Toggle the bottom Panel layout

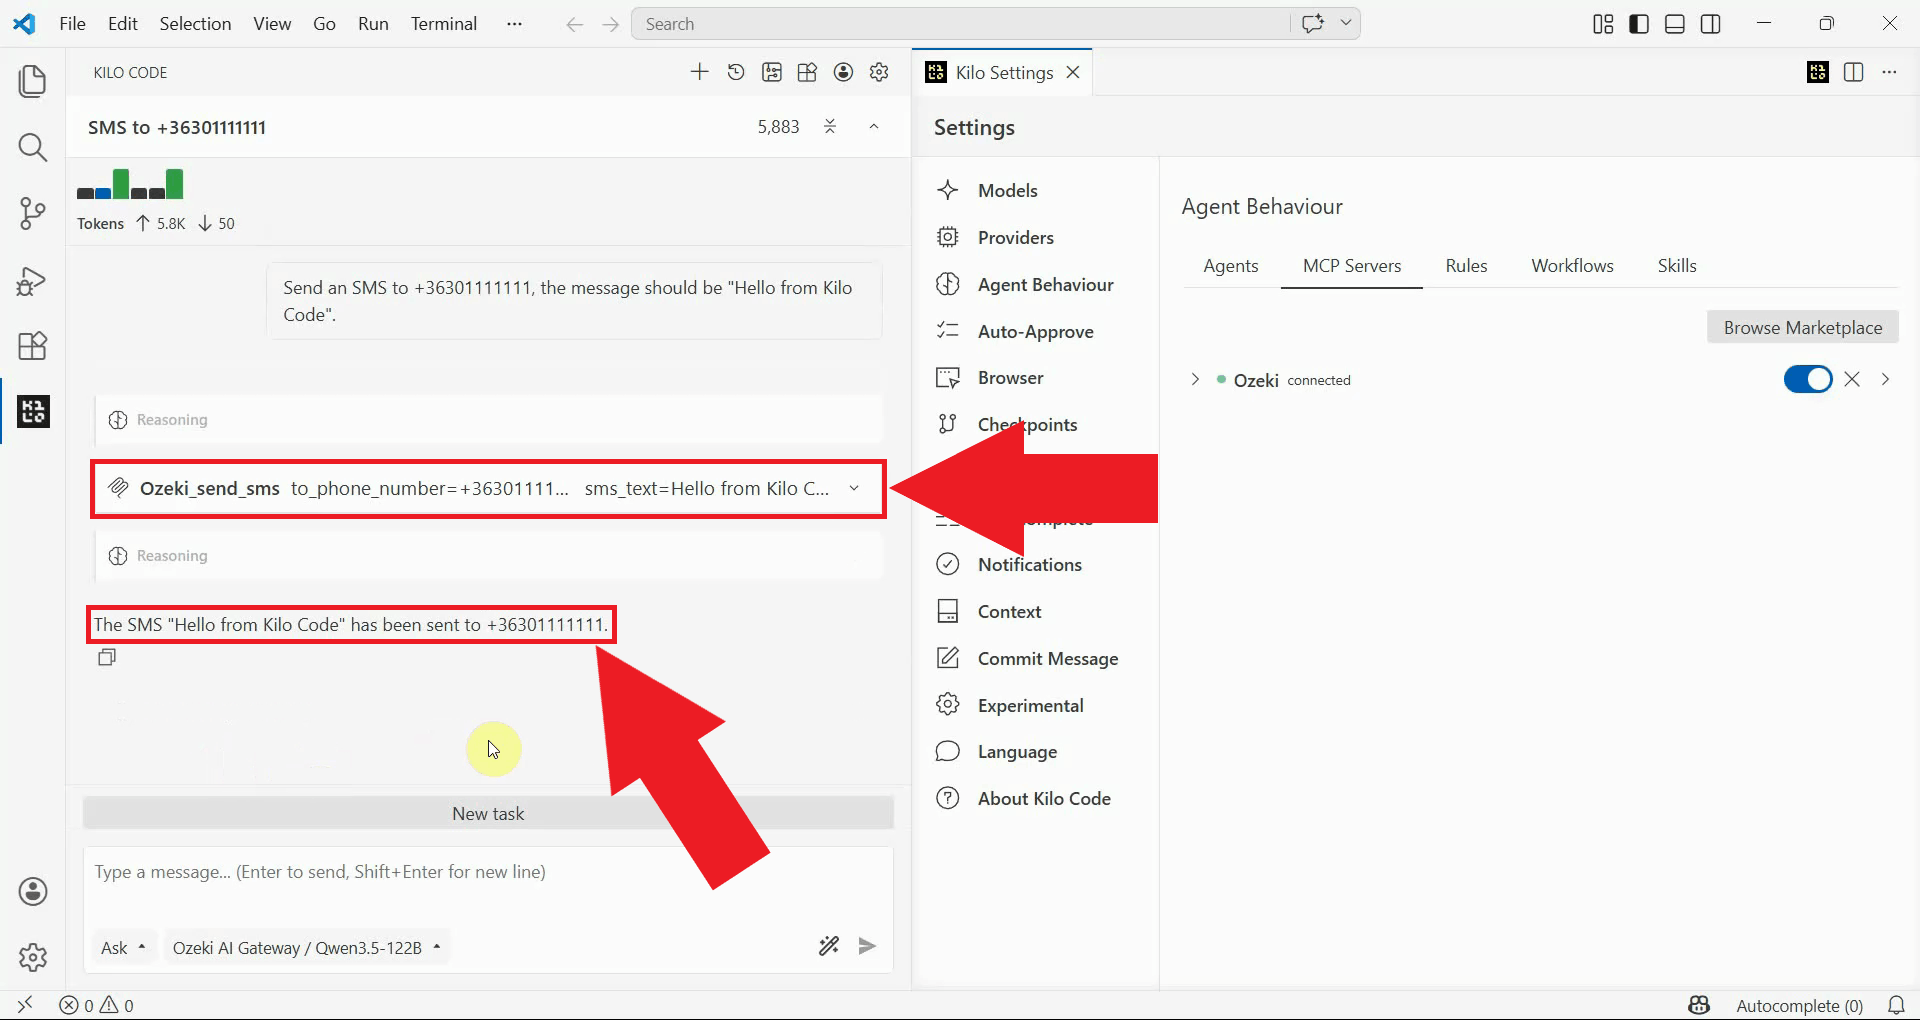(1675, 24)
